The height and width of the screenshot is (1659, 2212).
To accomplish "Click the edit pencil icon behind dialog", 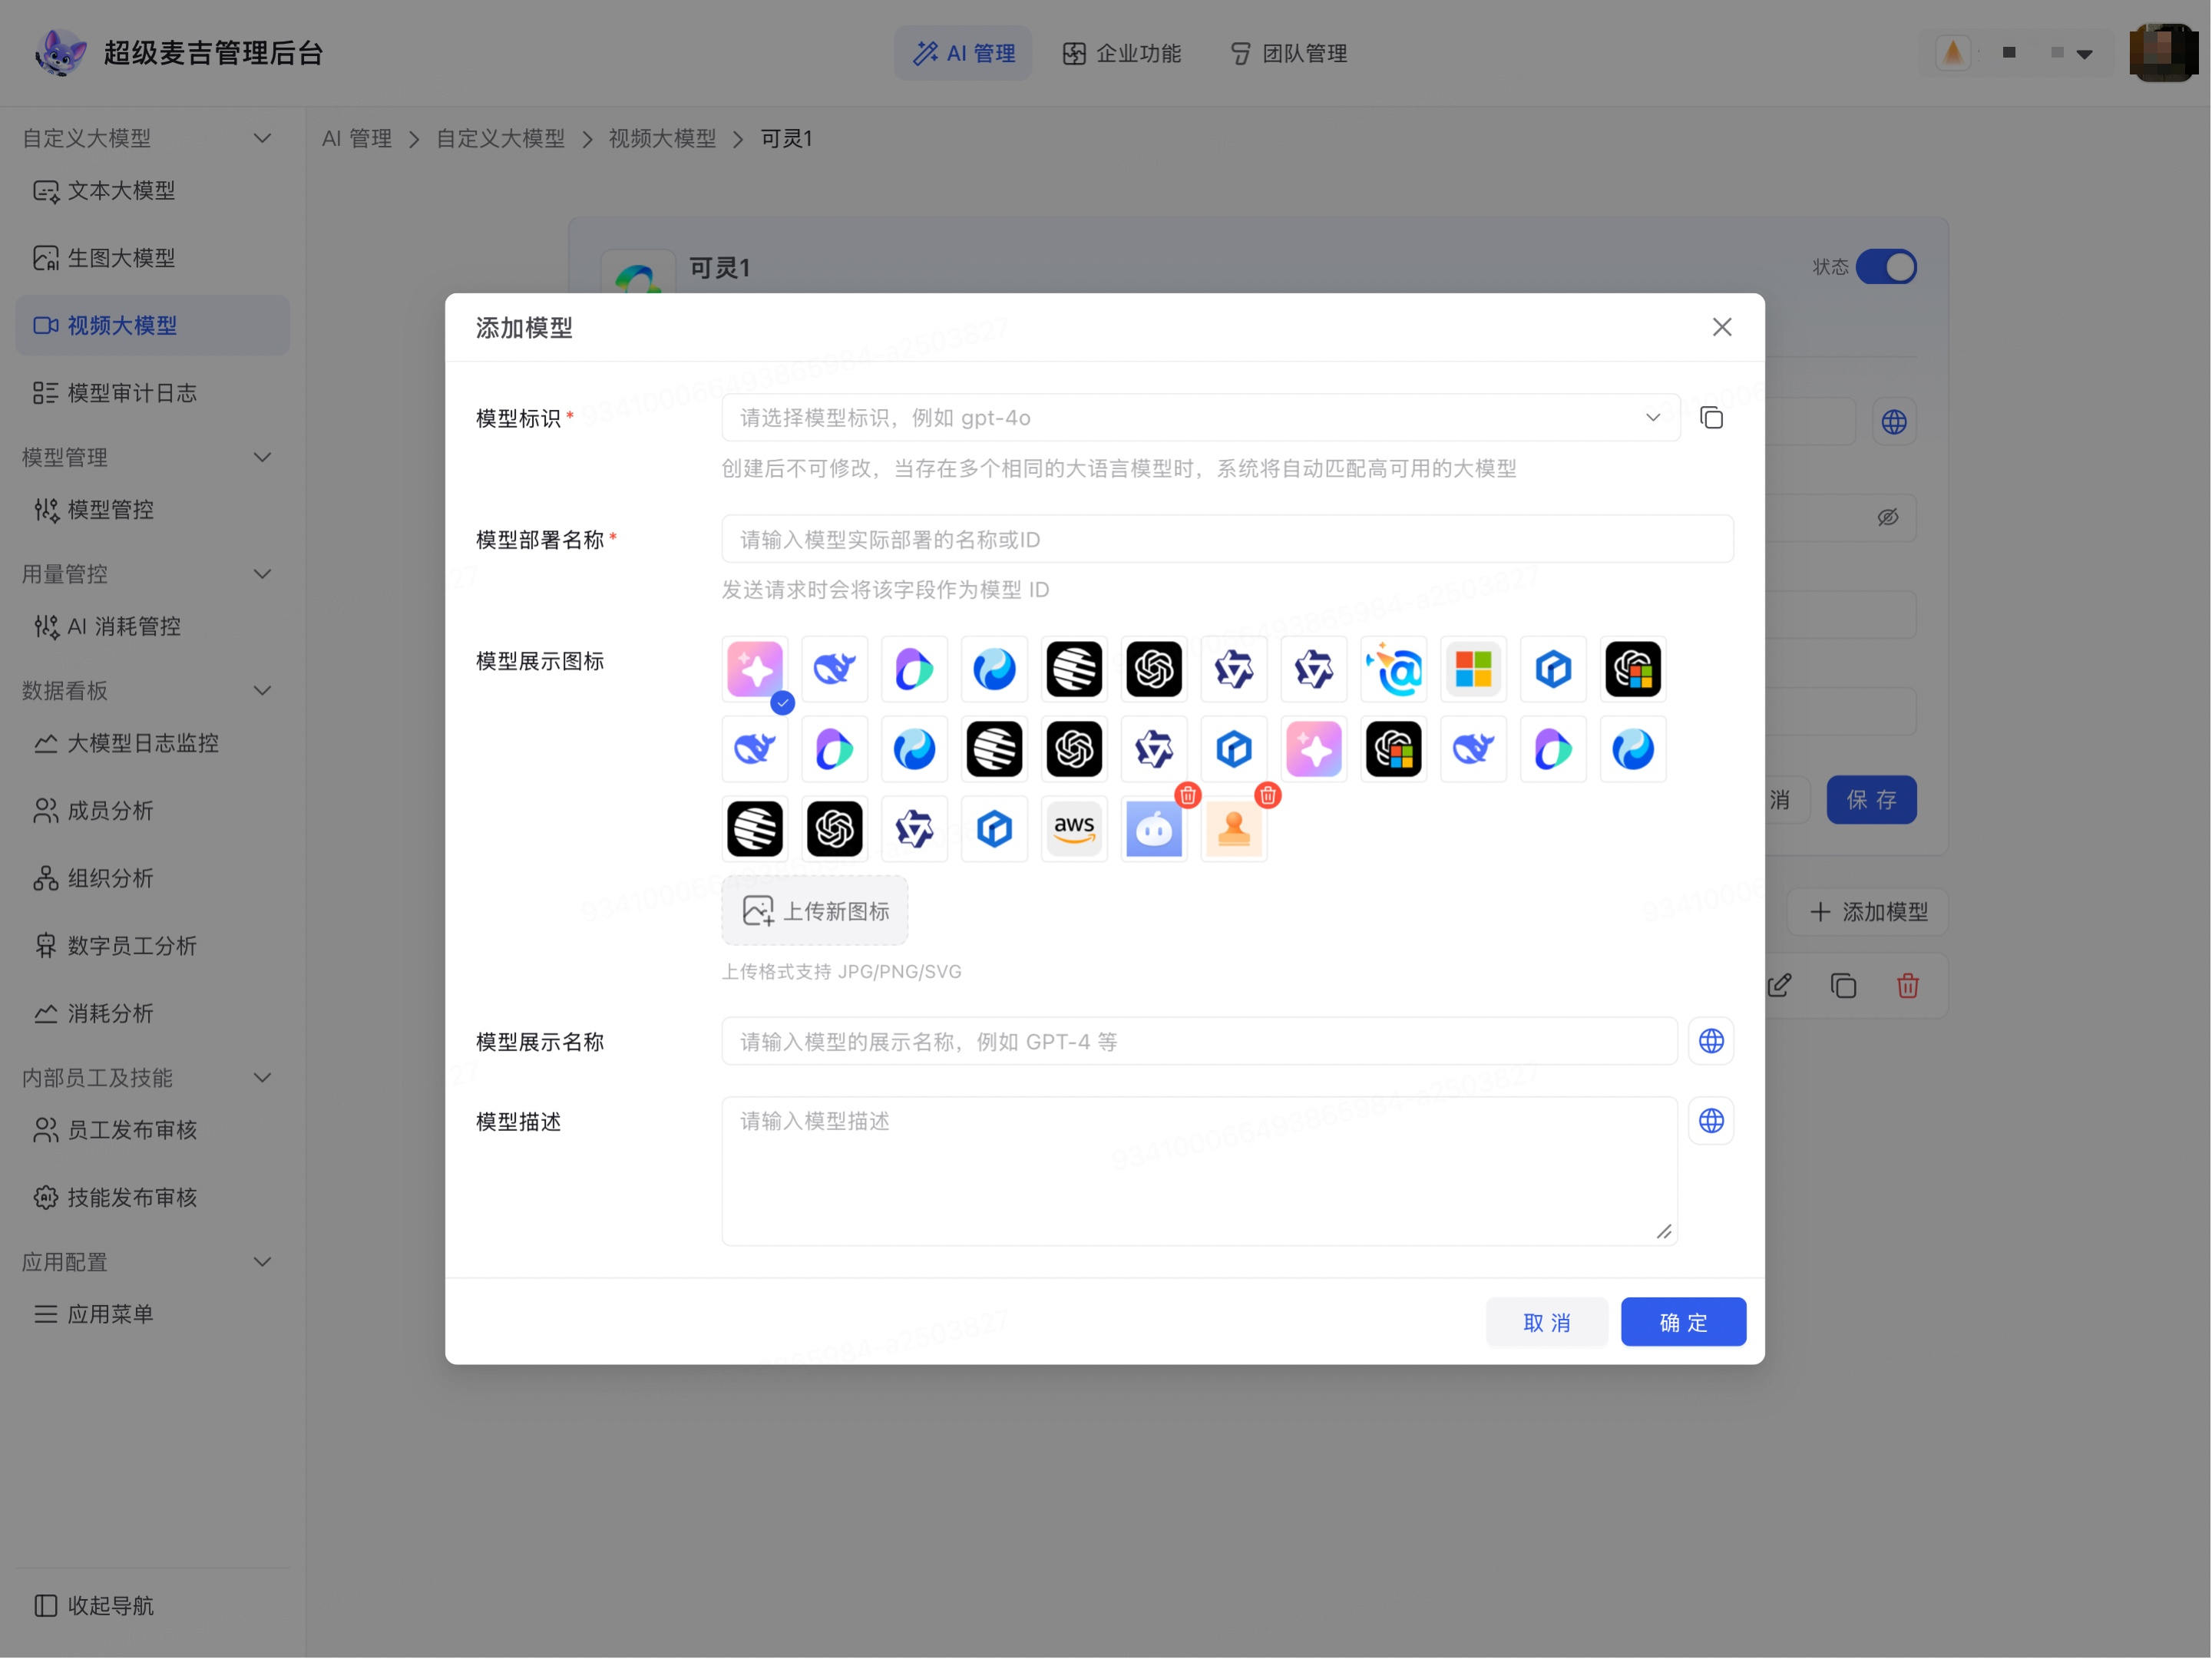I will pyautogui.click(x=1780, y=986).
